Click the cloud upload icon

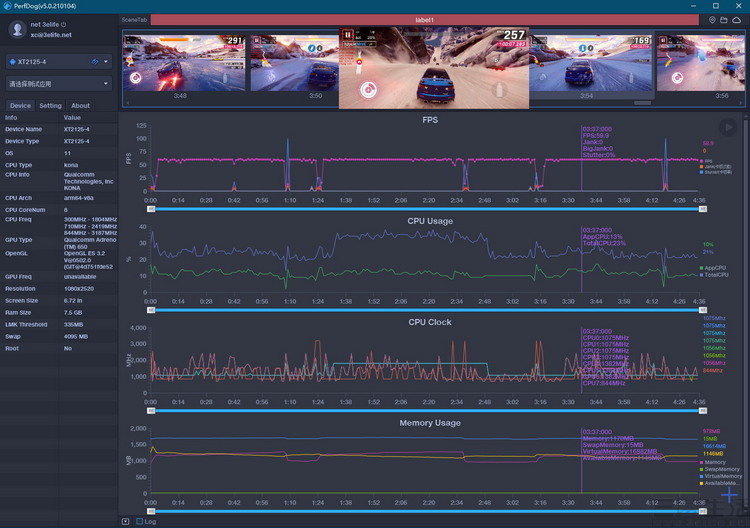tap(737, 19)
